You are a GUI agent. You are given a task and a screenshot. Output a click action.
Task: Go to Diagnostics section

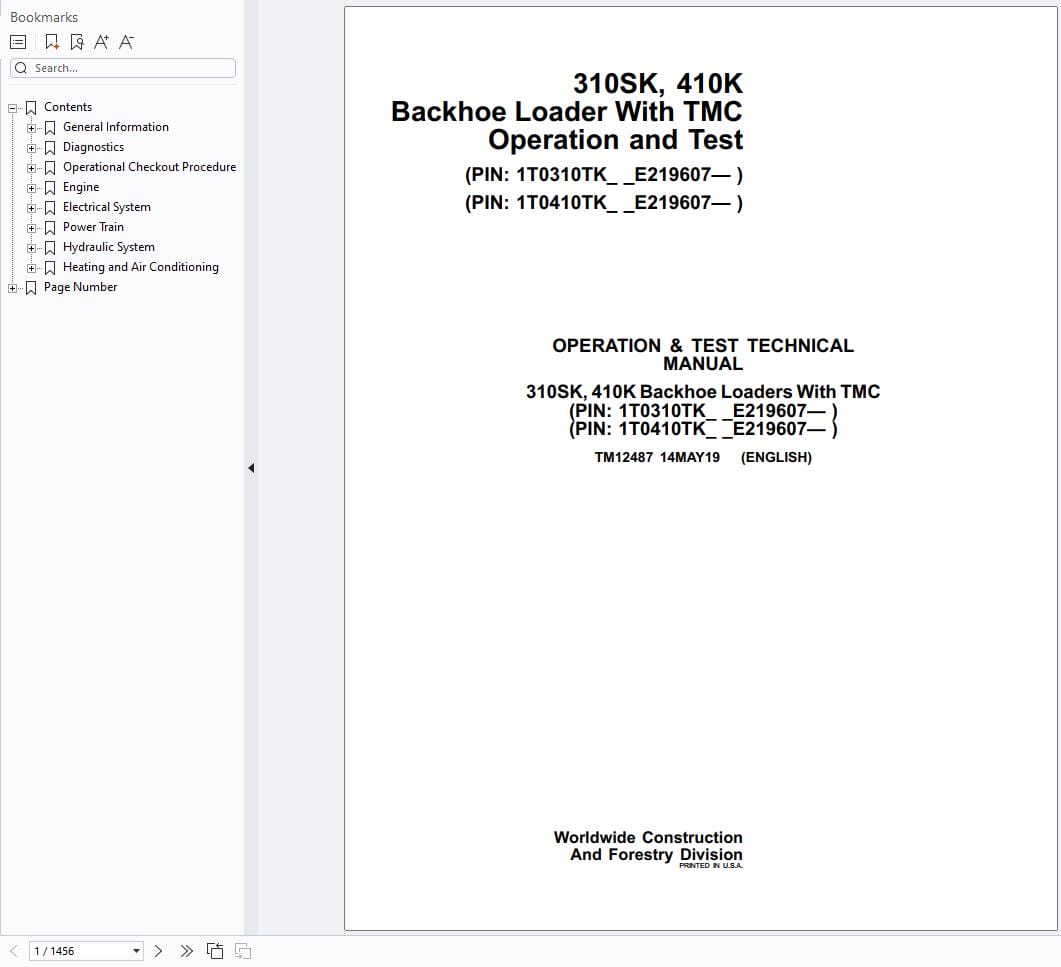click(x=93, y=147)
